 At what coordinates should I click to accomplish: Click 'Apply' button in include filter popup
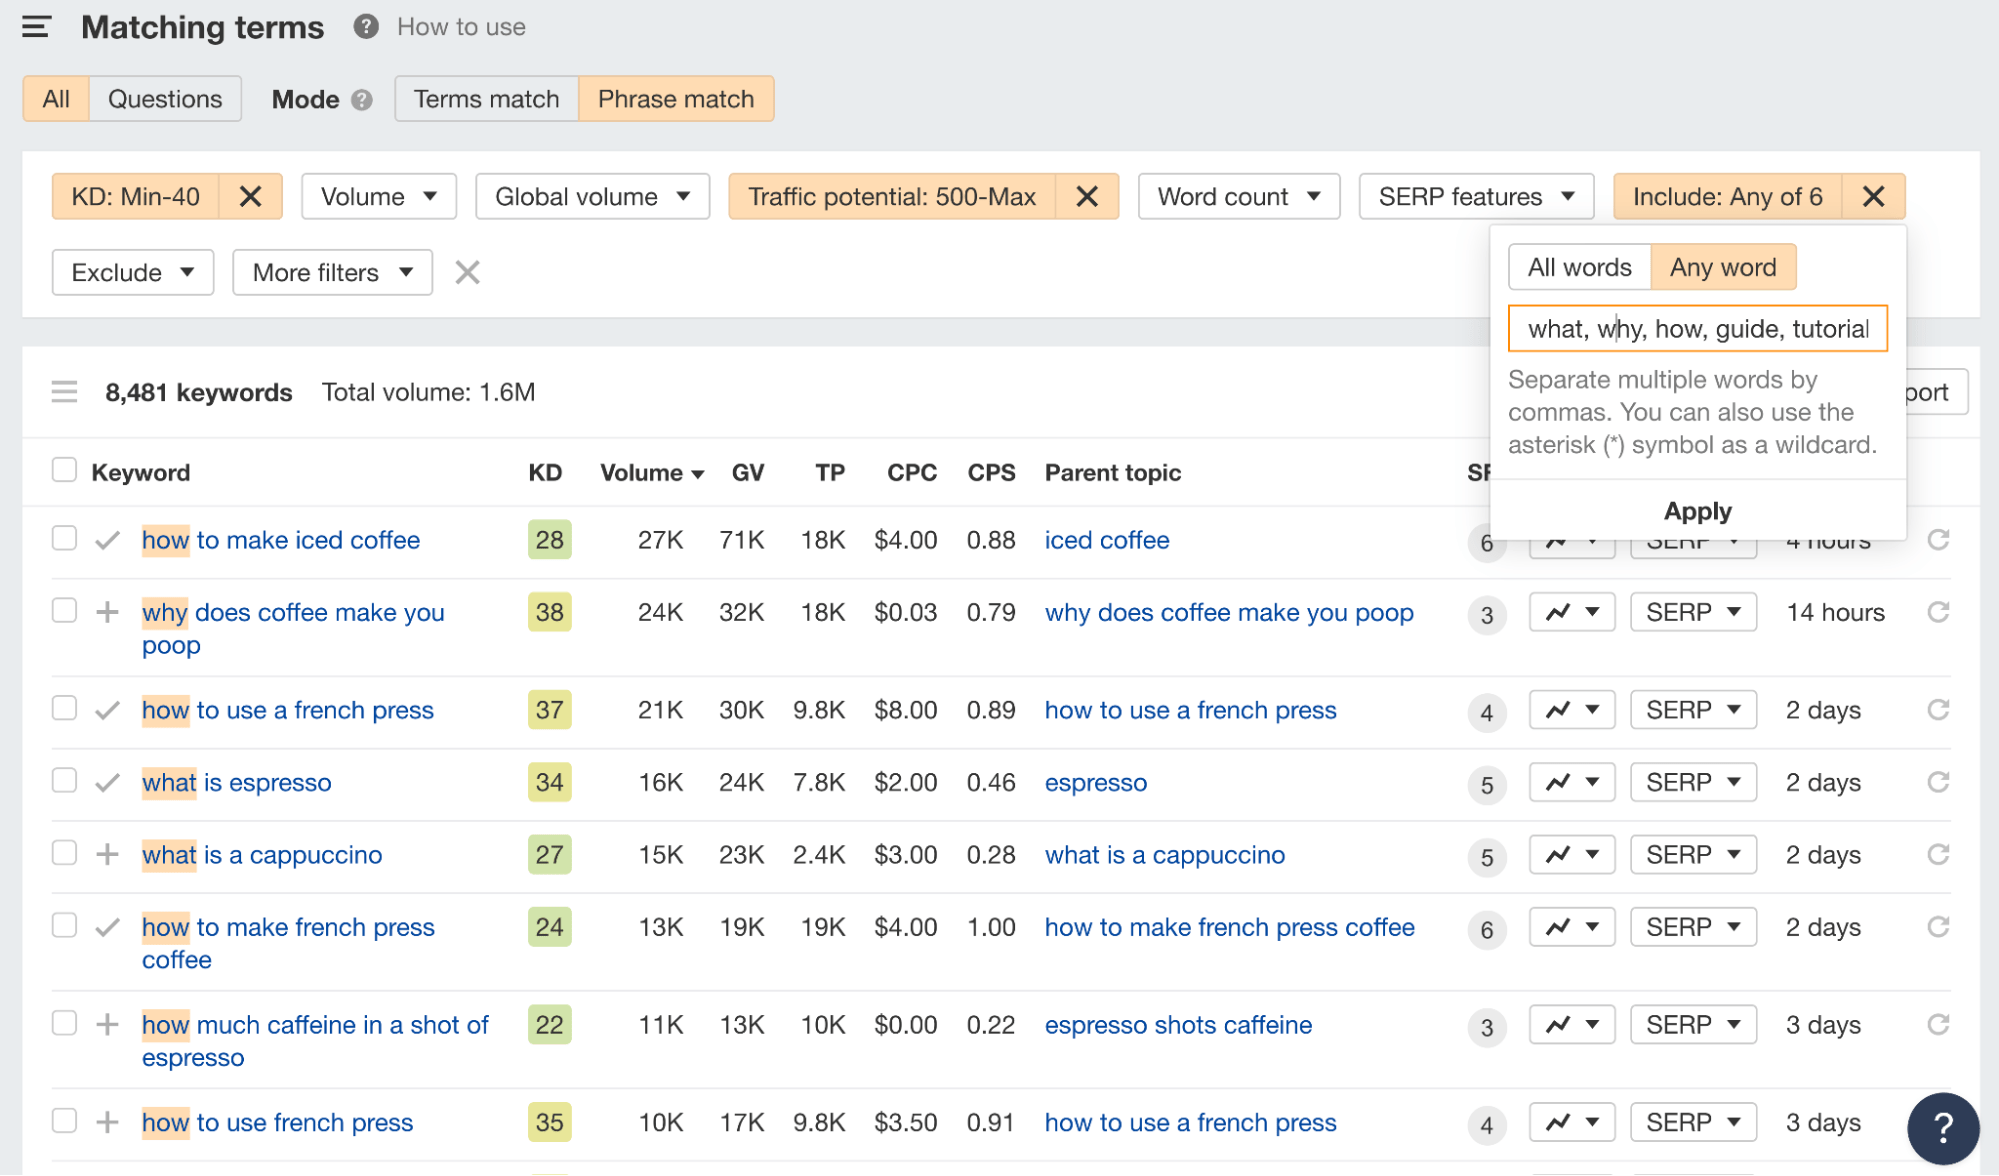1697,508
